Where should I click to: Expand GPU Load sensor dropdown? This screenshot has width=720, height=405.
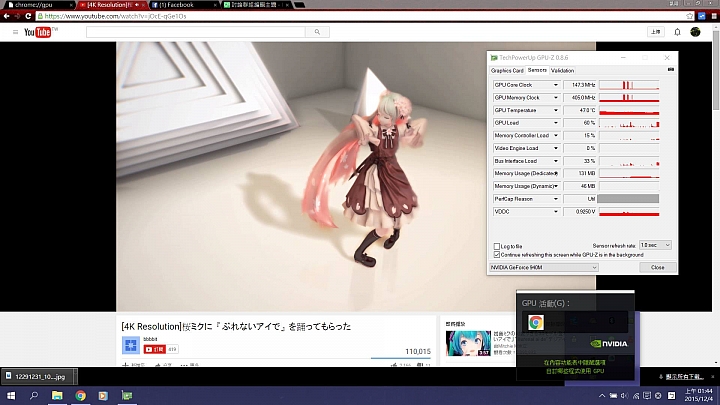coord(556,123)
